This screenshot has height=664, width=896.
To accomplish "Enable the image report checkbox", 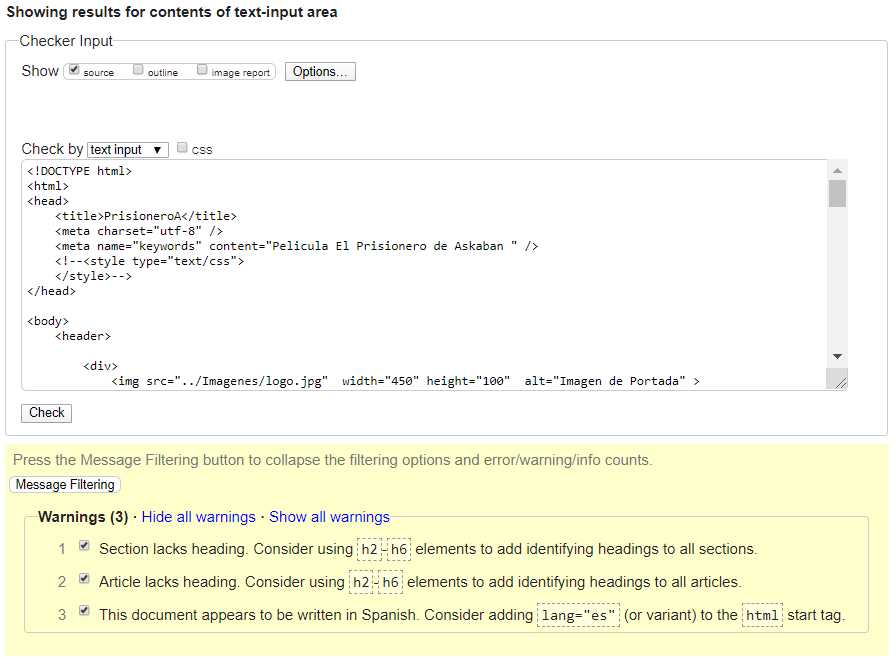I will coord(202,68).
